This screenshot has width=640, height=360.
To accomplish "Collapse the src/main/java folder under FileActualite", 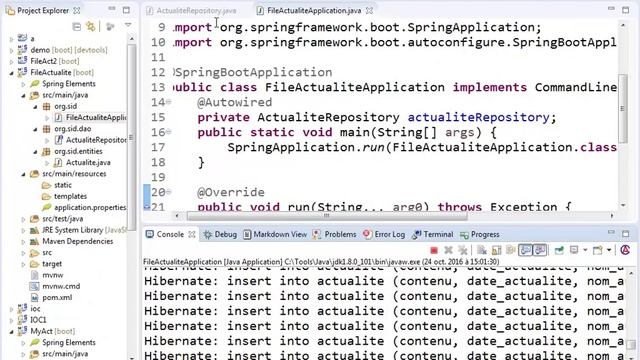I will (x=23, y=96).
